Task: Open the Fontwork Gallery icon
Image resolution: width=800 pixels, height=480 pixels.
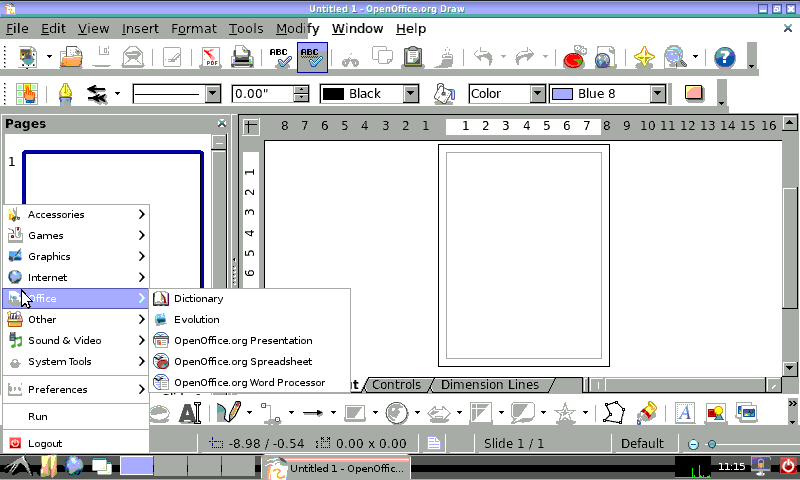Action: click(x=685, y=411)
